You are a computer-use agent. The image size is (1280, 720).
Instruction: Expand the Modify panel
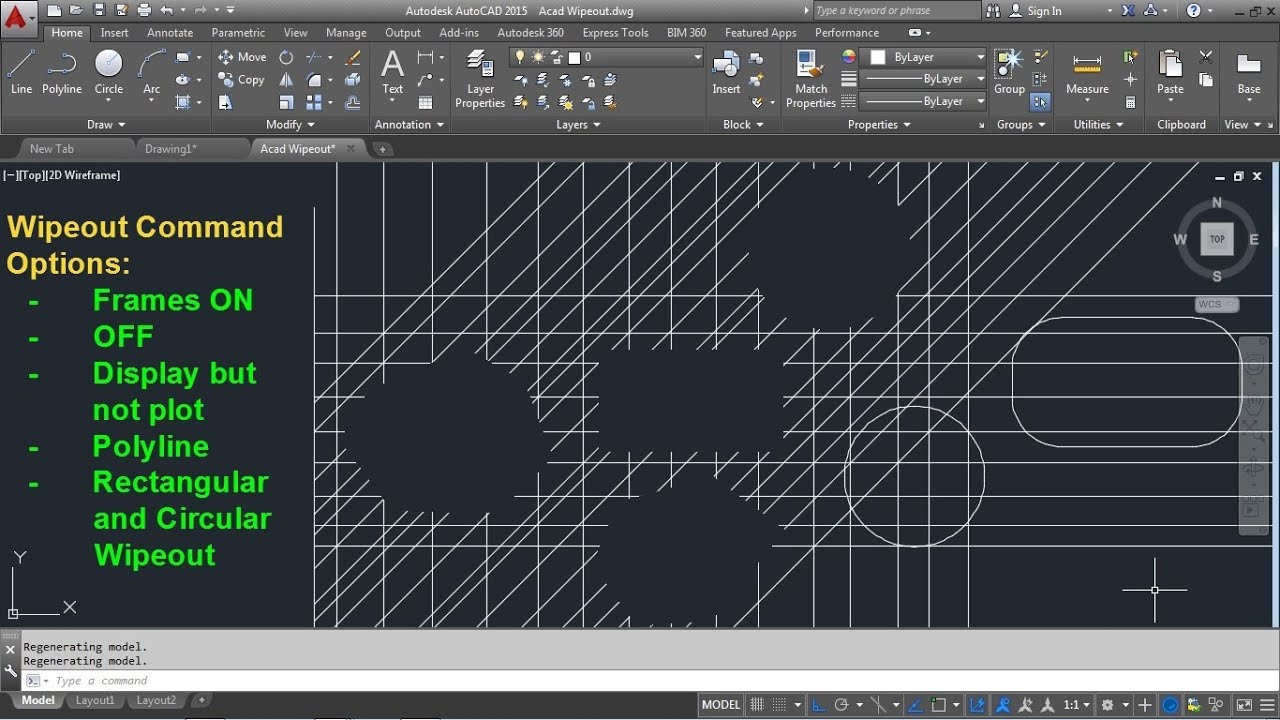[x=290, y=125]
